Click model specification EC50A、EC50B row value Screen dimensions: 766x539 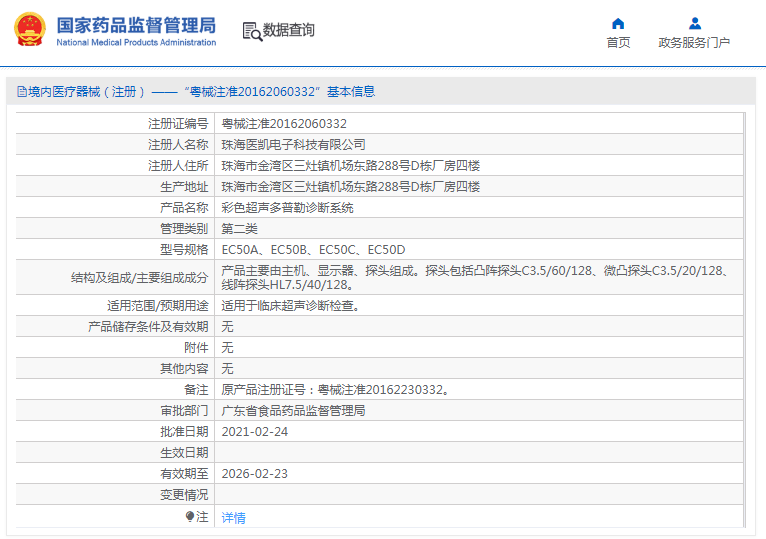click(x=313, y=250)
